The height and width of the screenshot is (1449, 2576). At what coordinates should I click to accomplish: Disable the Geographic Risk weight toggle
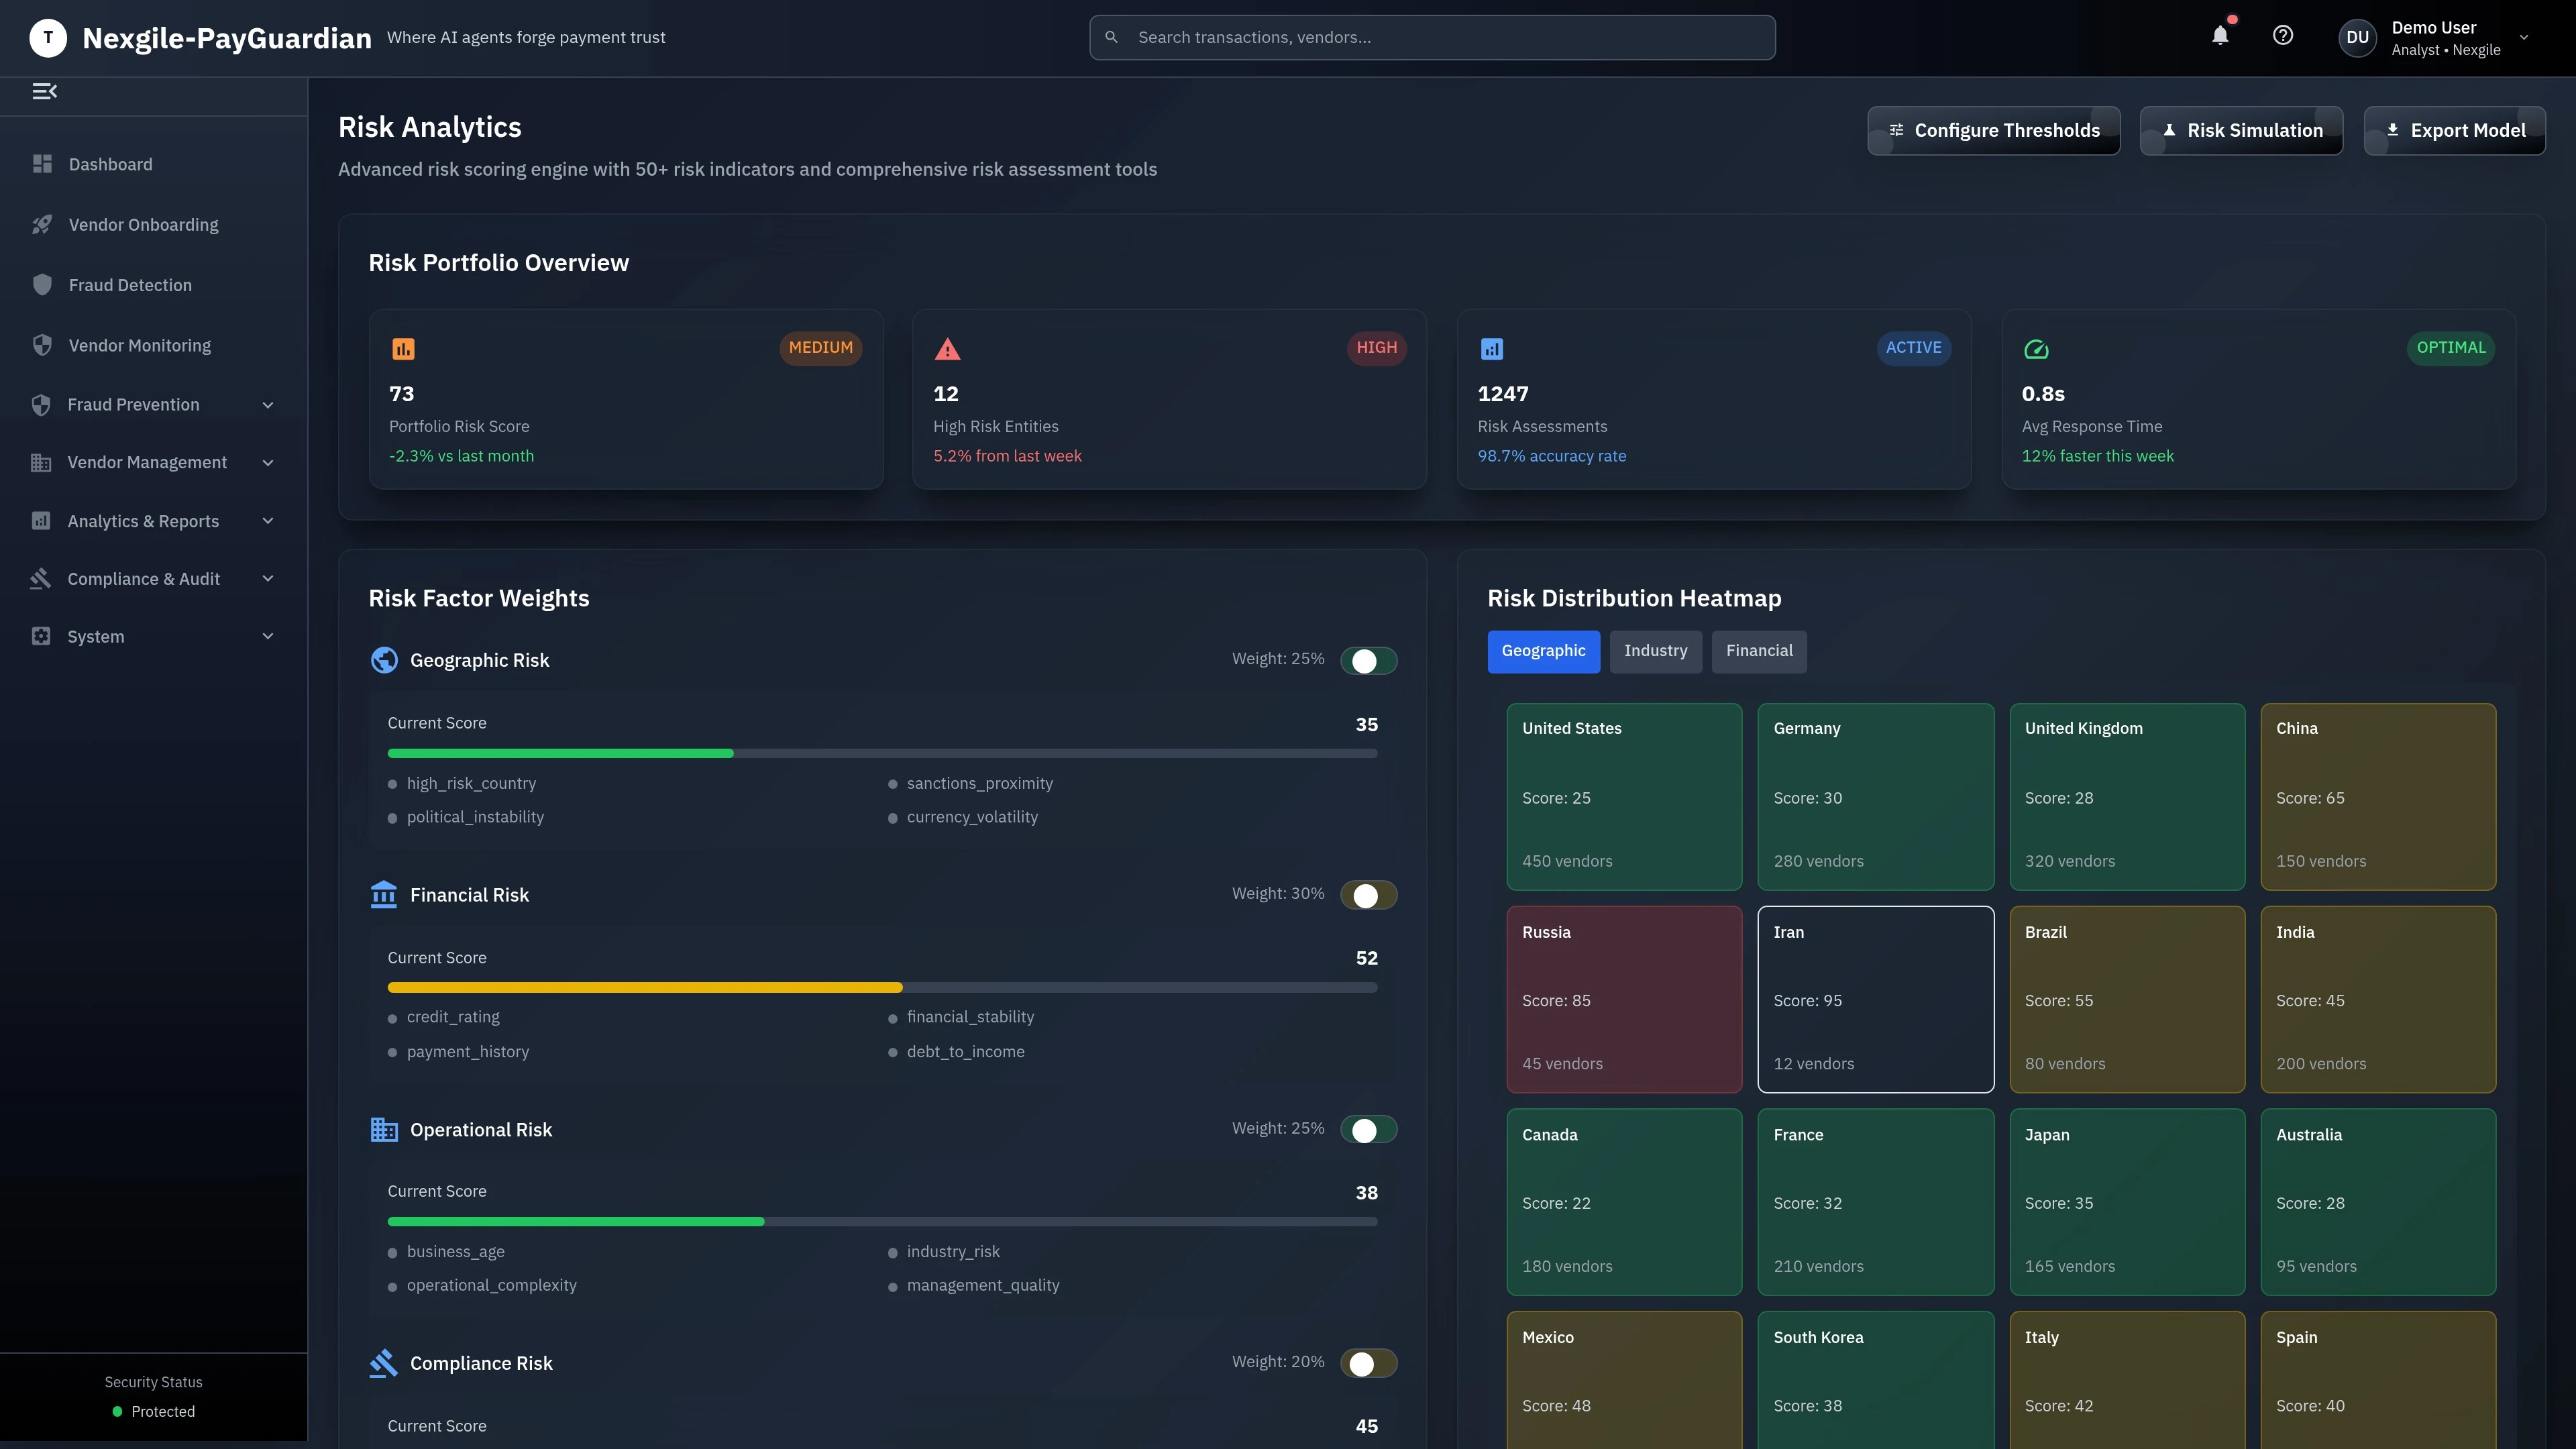pyautogui.click(x=1369, y=660)
